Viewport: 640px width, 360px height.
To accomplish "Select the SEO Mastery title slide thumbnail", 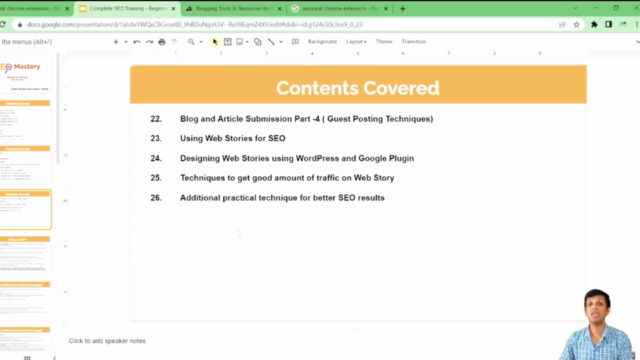I will (25, 74).
